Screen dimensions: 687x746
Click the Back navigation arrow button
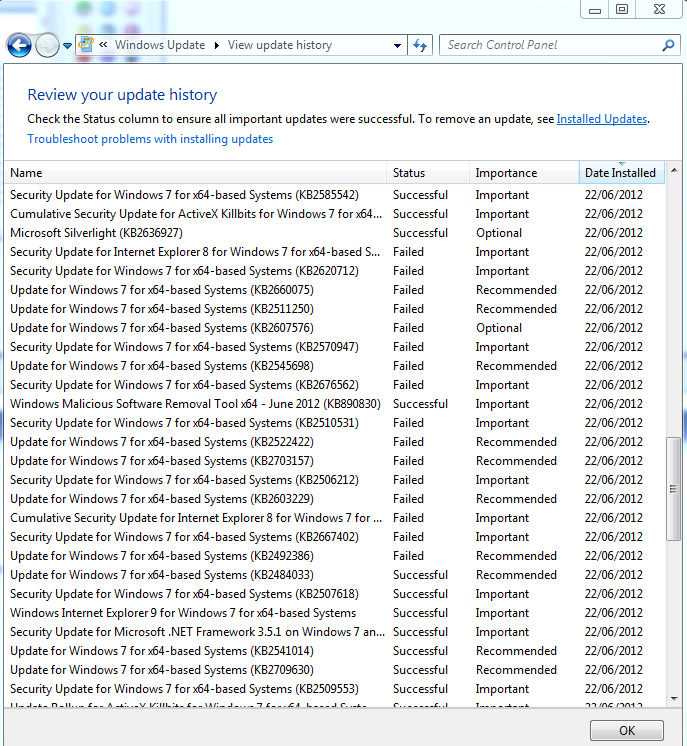(19, 46)
